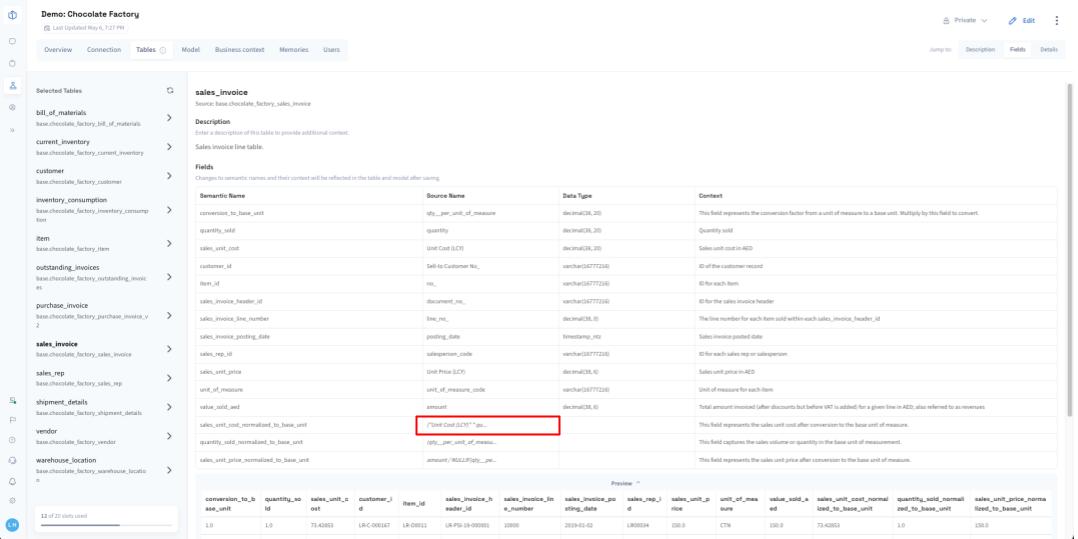
Task: Click the LN user avatar
Action: 12,524
